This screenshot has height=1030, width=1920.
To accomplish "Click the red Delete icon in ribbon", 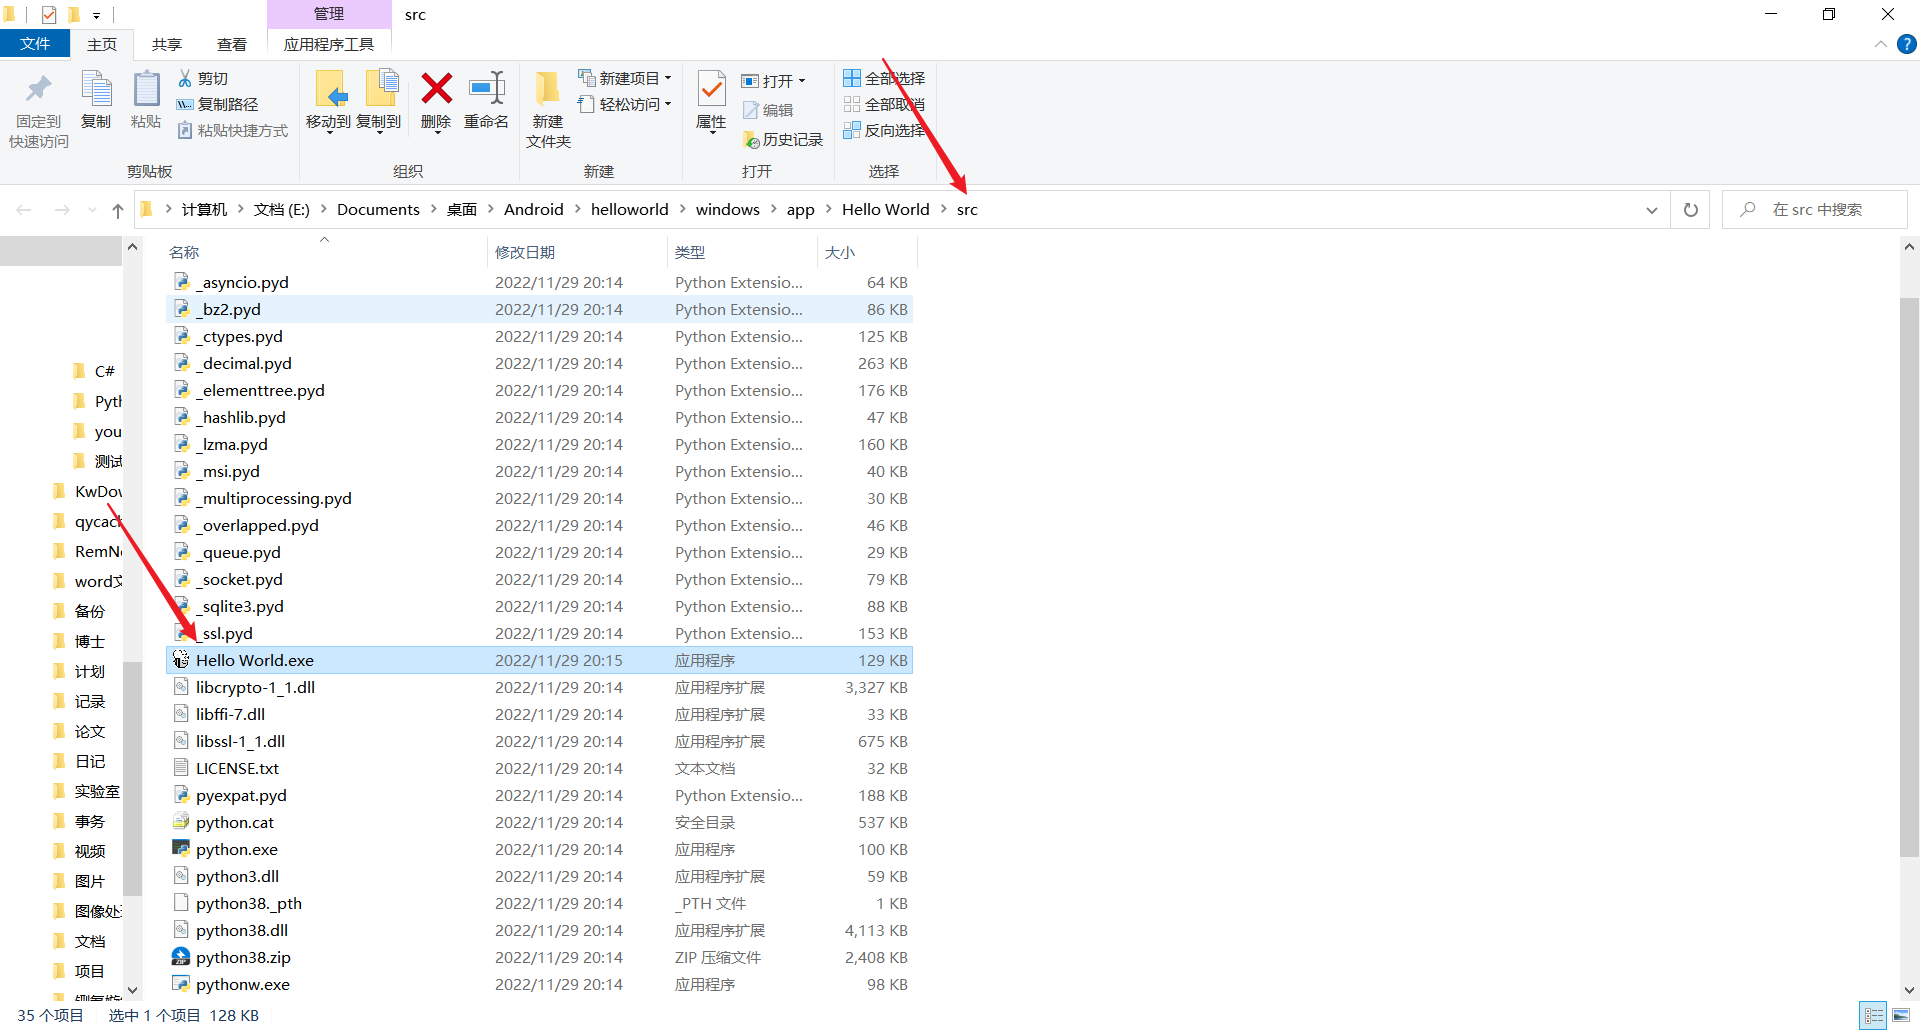I will coord(436,89).
